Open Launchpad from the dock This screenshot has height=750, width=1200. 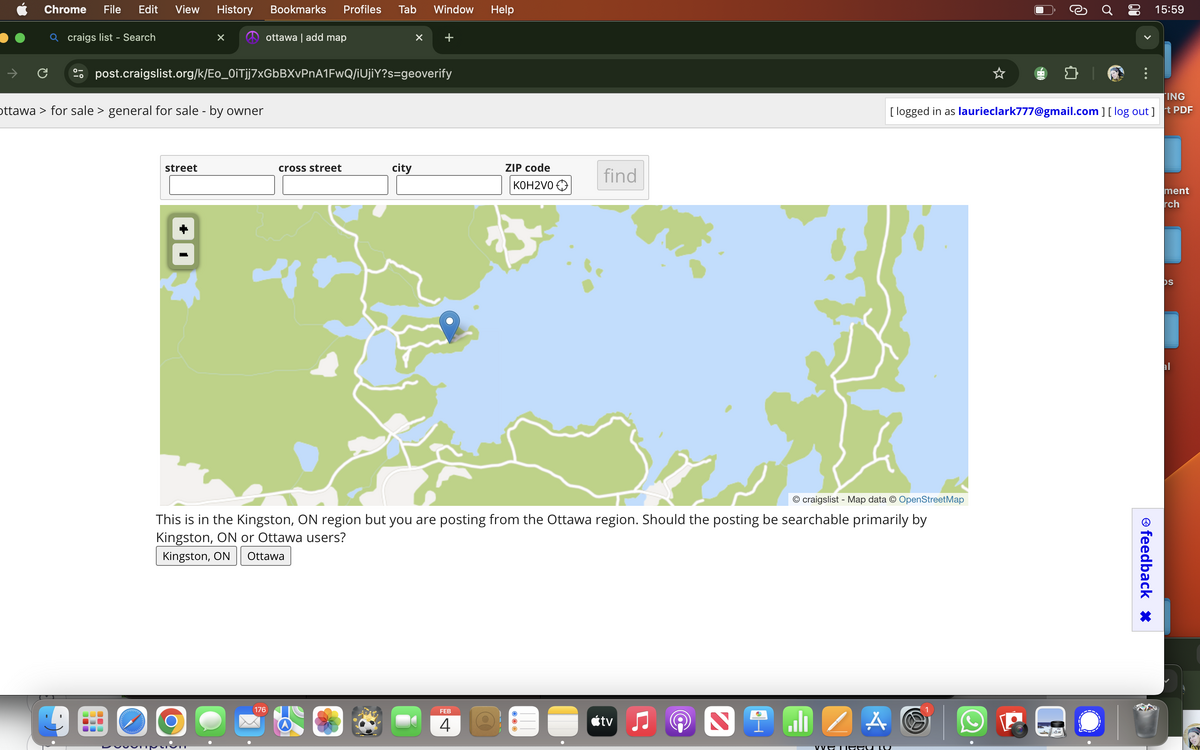[x=93, y=721]
